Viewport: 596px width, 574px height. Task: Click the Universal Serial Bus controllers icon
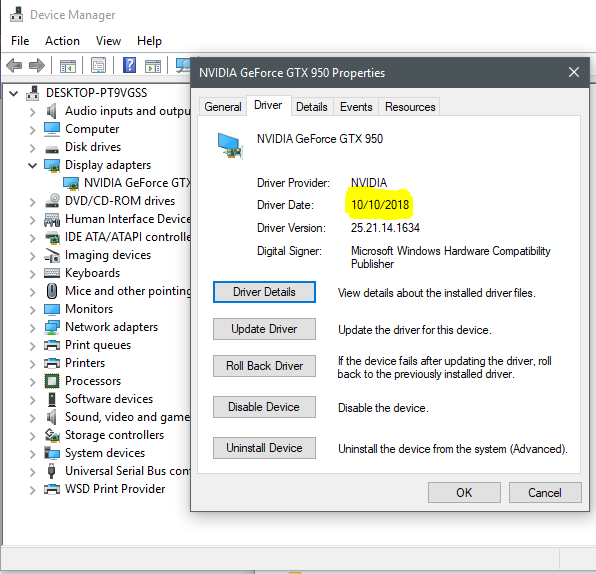pos(52,471)
